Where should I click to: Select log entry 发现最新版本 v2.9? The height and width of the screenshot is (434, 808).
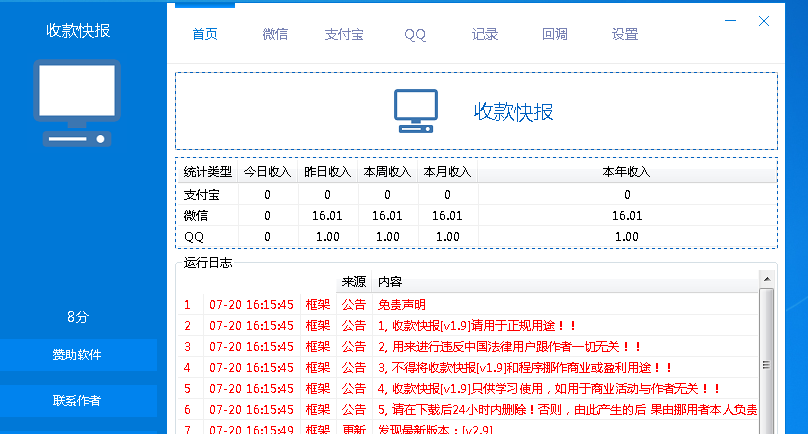[x=468, y=429]
